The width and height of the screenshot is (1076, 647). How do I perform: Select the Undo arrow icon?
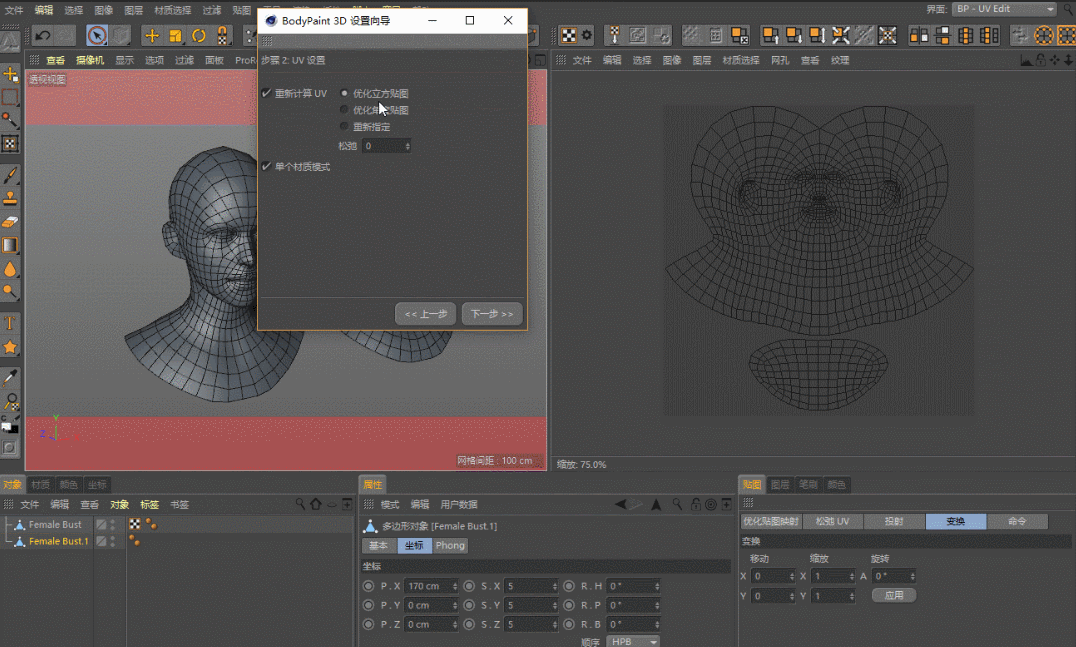[43, 36]
